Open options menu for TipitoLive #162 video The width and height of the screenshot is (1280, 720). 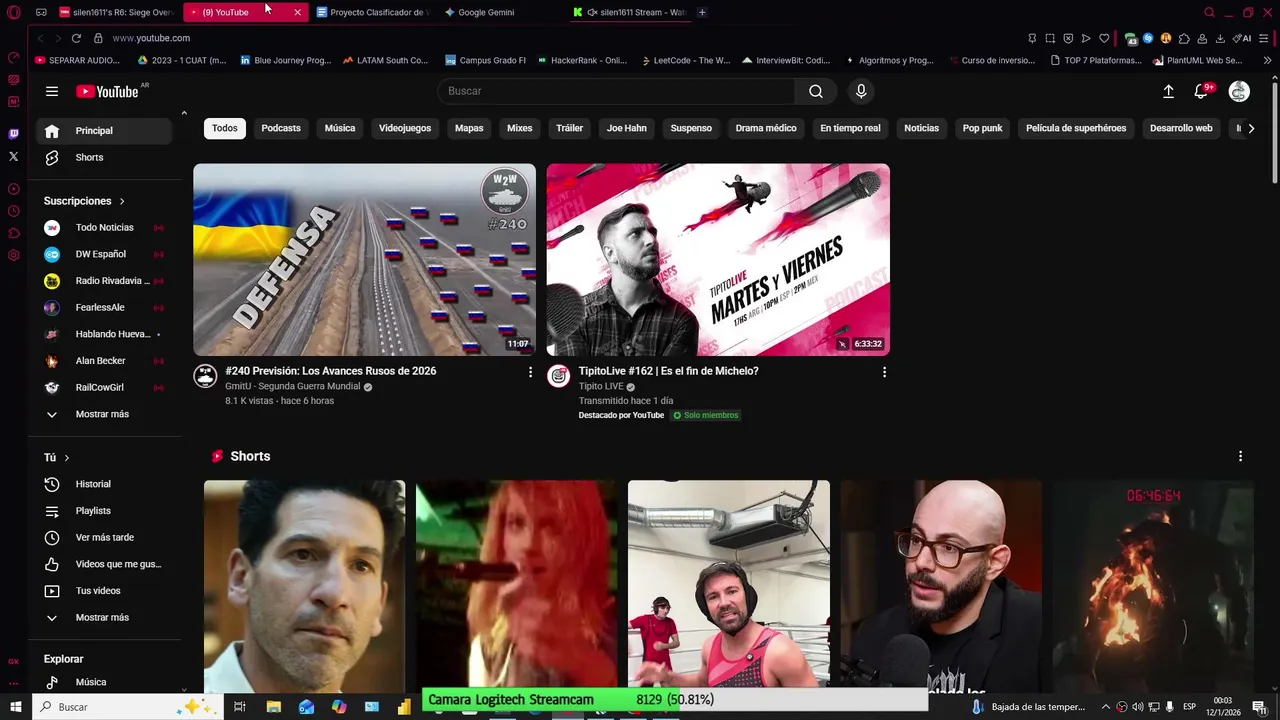884,372
